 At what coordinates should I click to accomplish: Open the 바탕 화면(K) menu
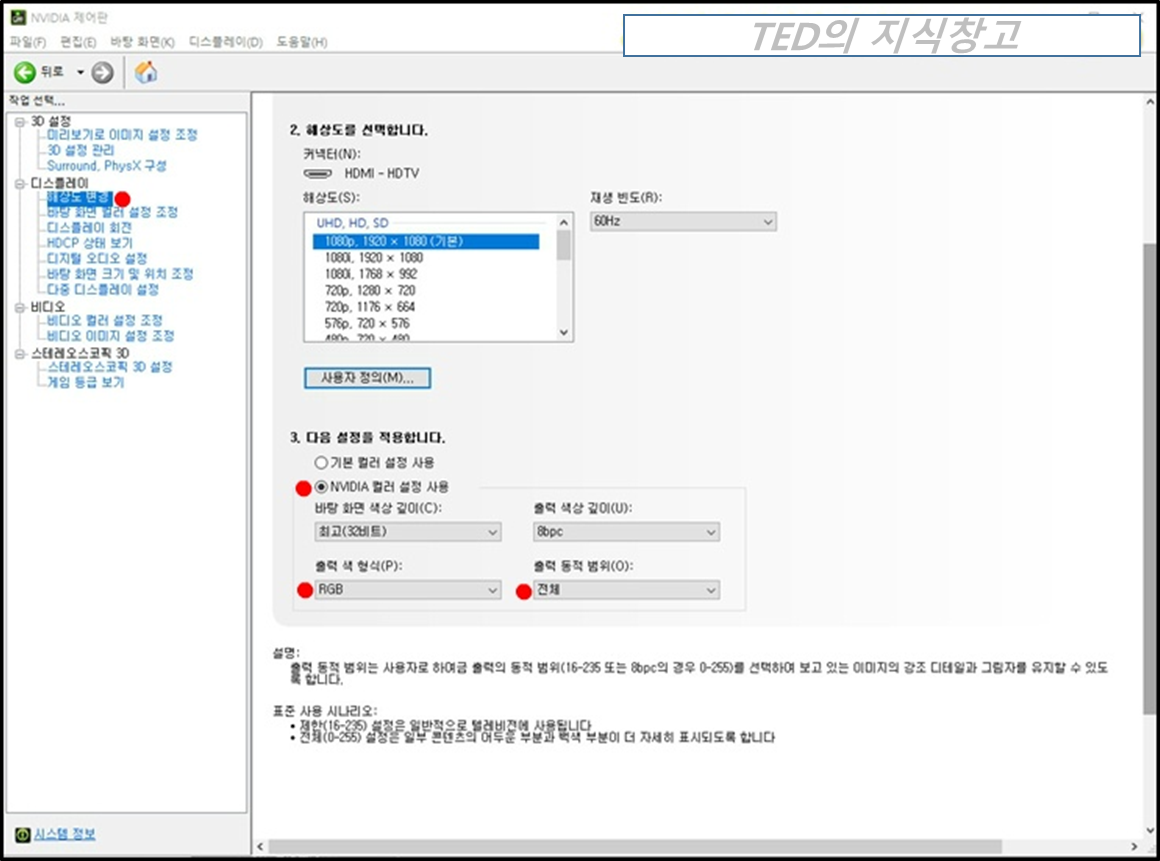point(142,42)
